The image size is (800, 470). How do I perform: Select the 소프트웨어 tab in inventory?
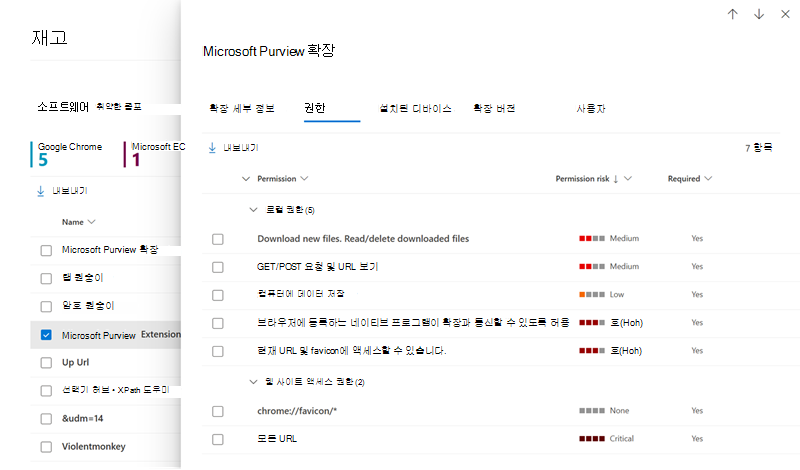pos(63,107)
